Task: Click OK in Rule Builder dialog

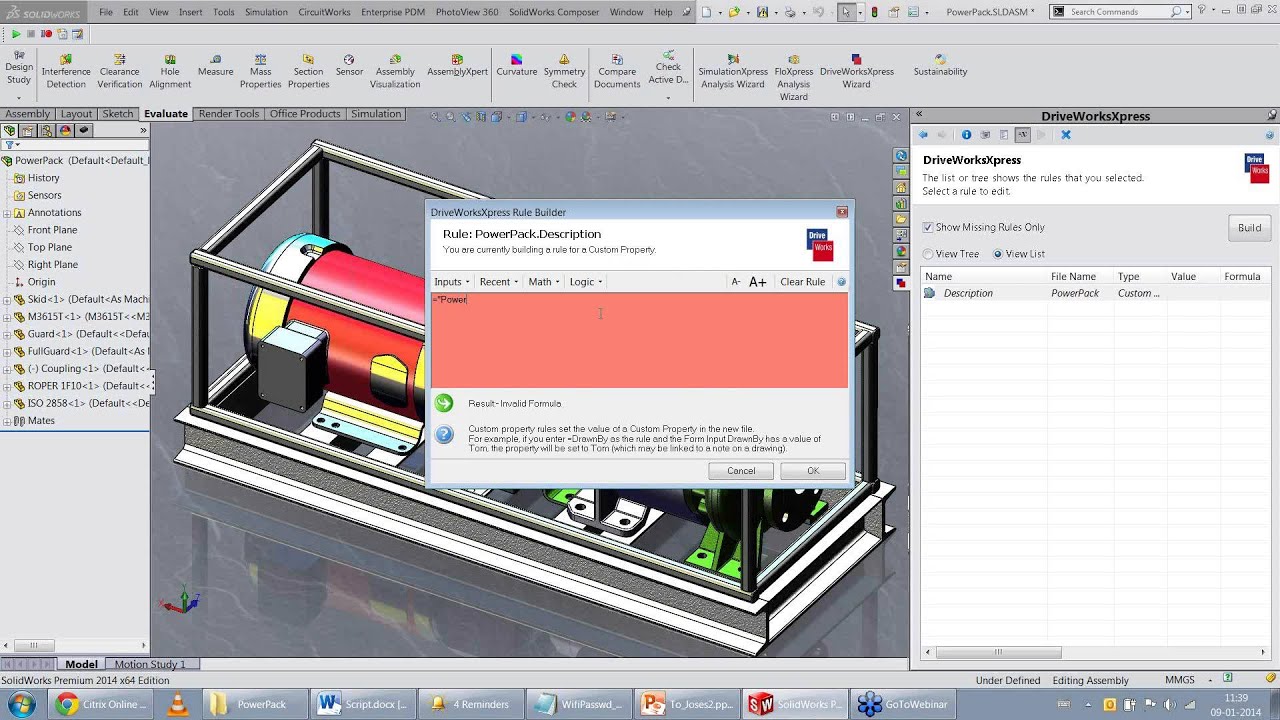Action: click(x=813, y=471)
